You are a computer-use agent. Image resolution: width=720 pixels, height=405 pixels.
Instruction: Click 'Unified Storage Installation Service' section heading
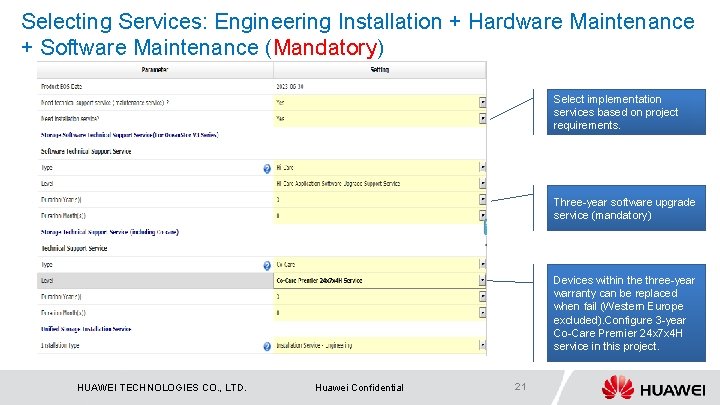86,329
